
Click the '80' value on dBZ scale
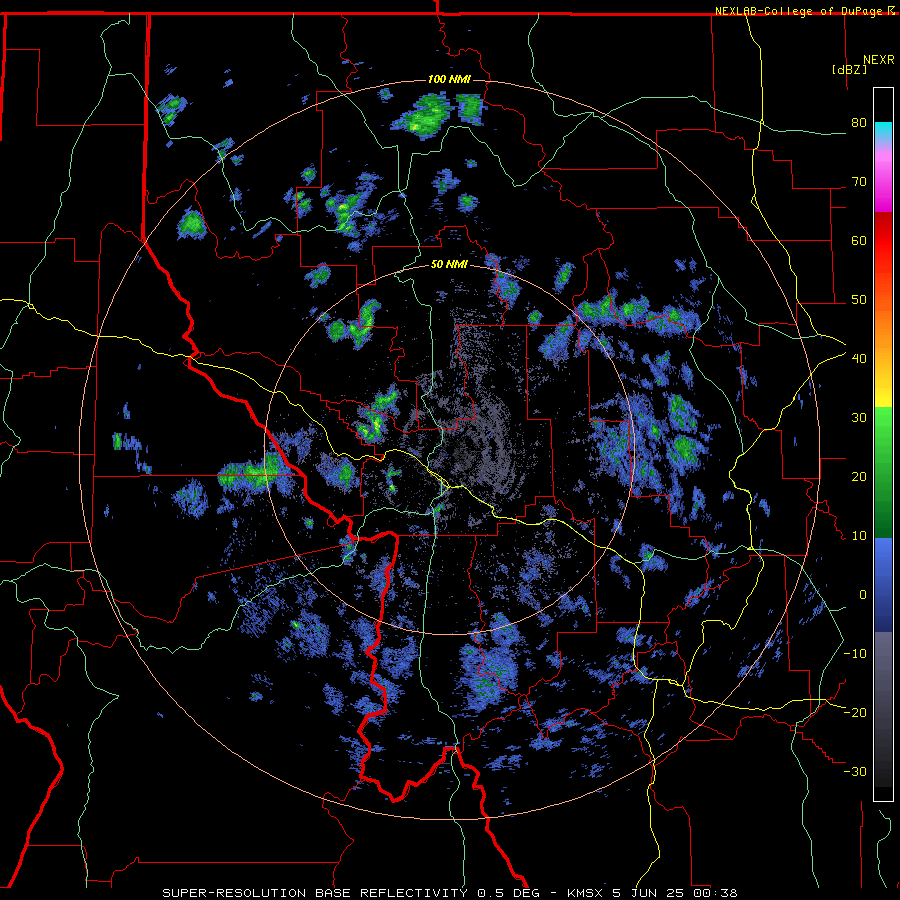(859, 123)
